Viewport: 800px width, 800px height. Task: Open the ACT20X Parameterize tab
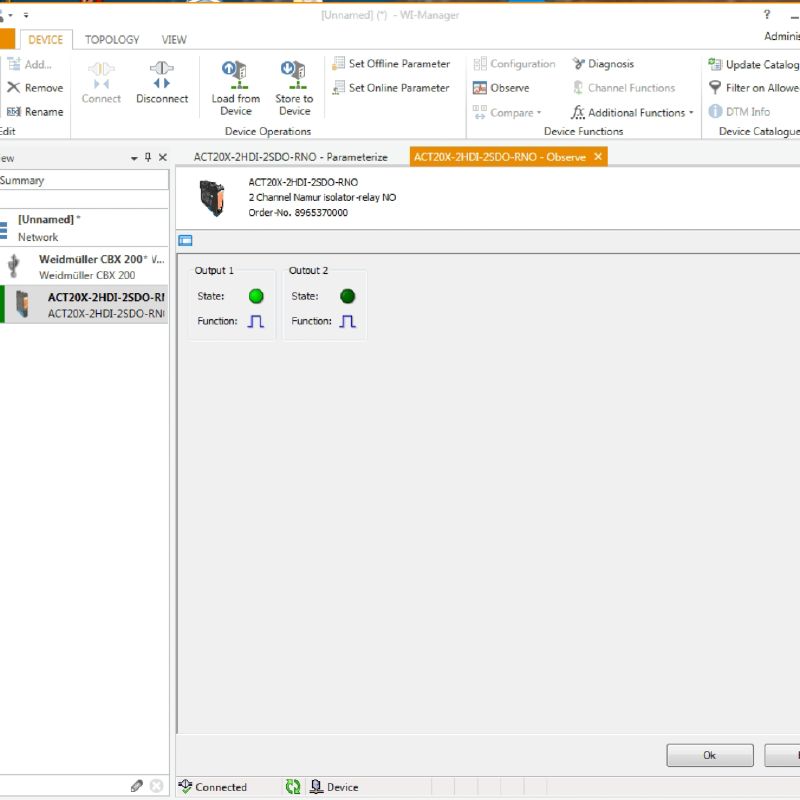tap(290, 157)
